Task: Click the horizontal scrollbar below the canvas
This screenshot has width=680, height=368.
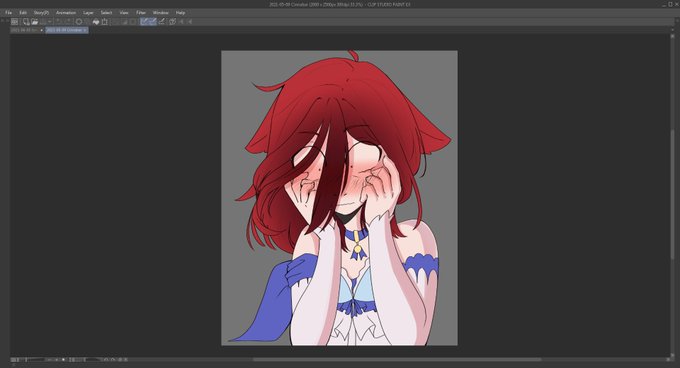Action: point(397,359)
